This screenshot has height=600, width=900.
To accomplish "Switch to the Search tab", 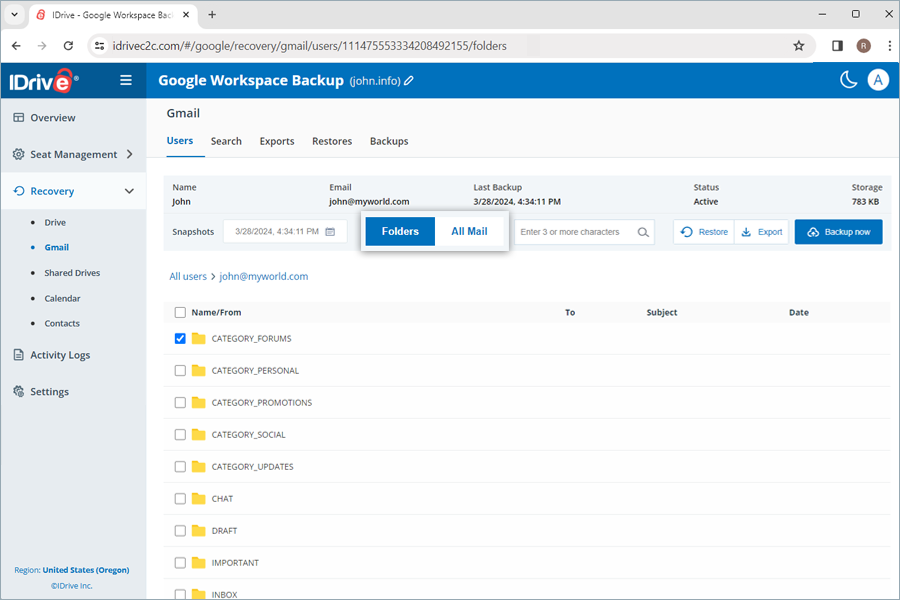I will (226, 141).
